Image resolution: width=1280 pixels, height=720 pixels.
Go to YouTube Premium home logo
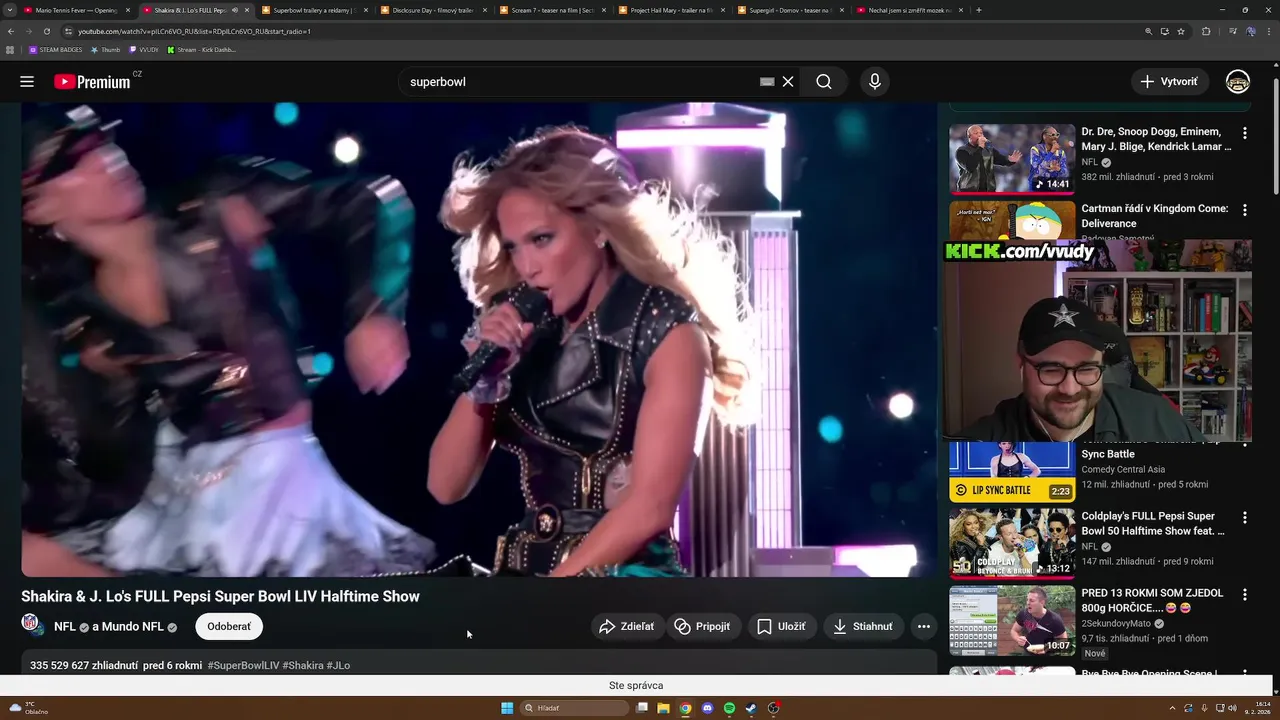[92, 82]
